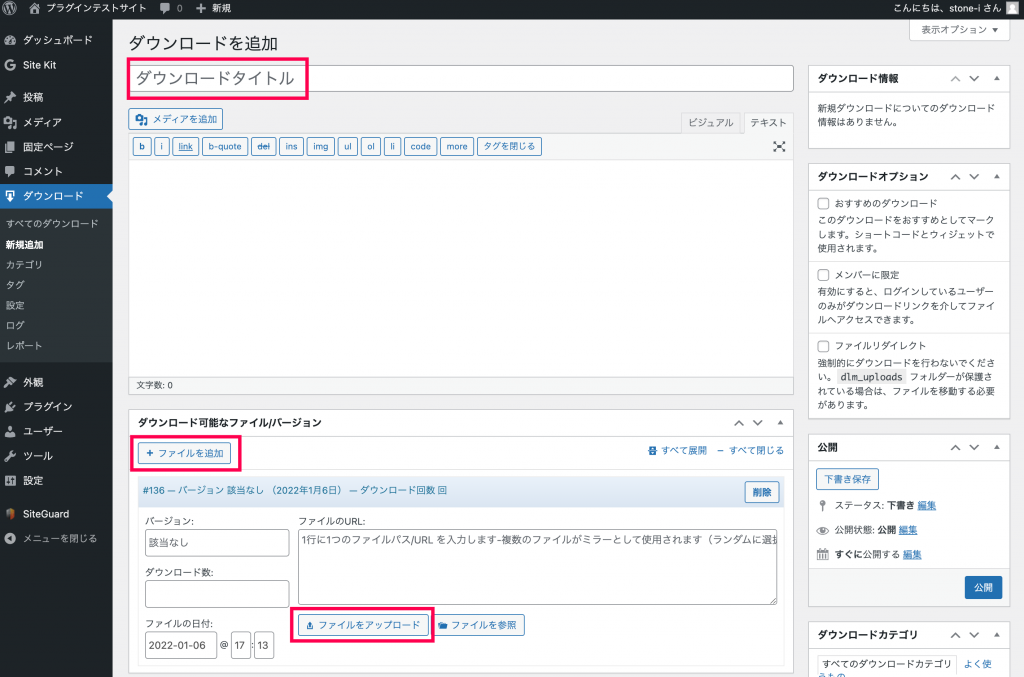
Task: Click 下書き保存 button
Action: 848,479
